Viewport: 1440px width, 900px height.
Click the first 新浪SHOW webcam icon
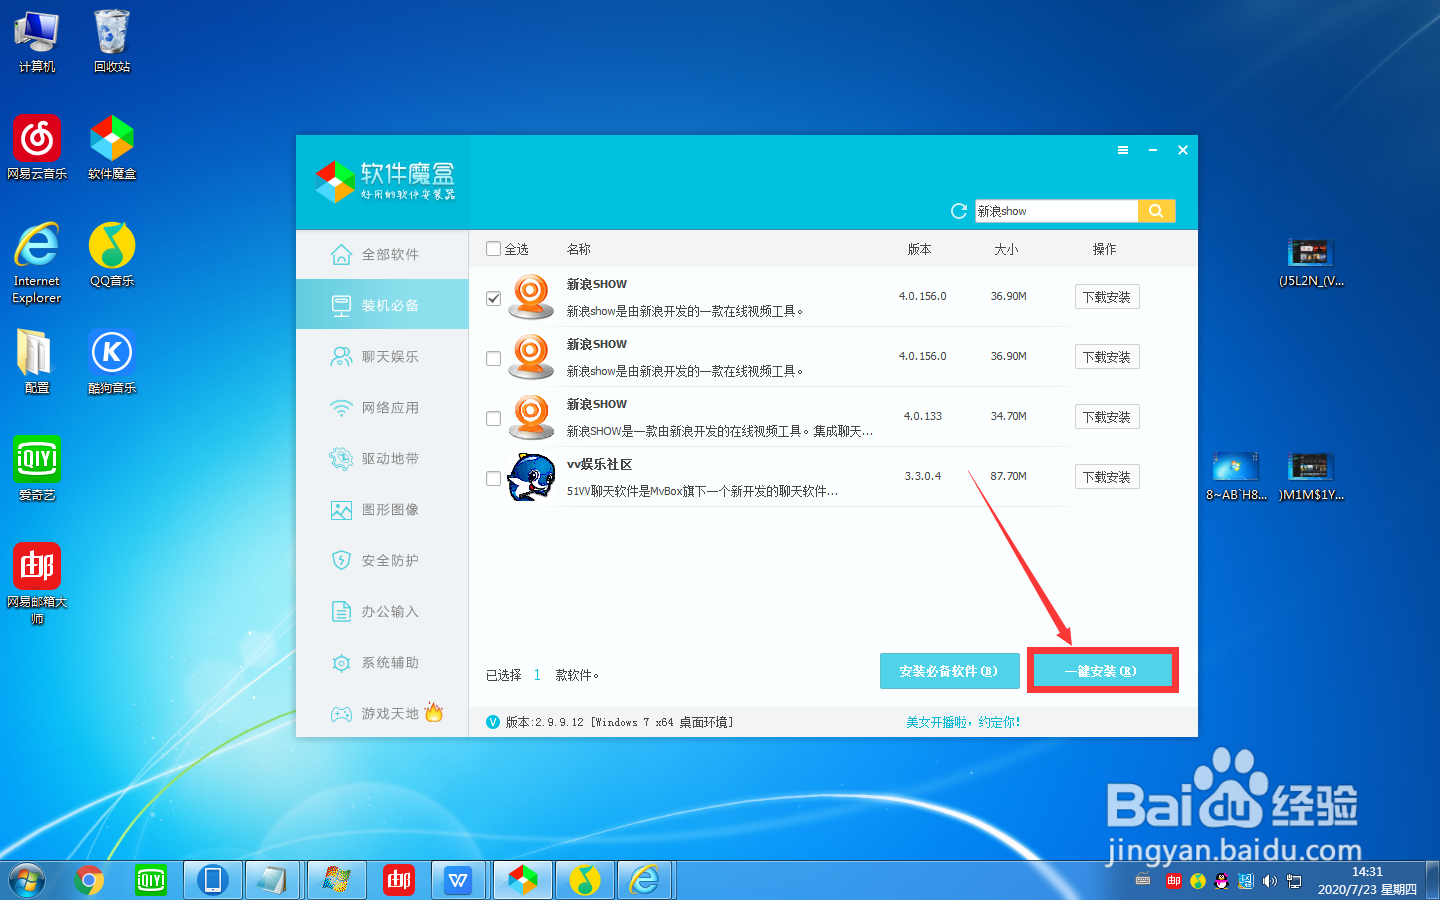(x=531, y=297)
